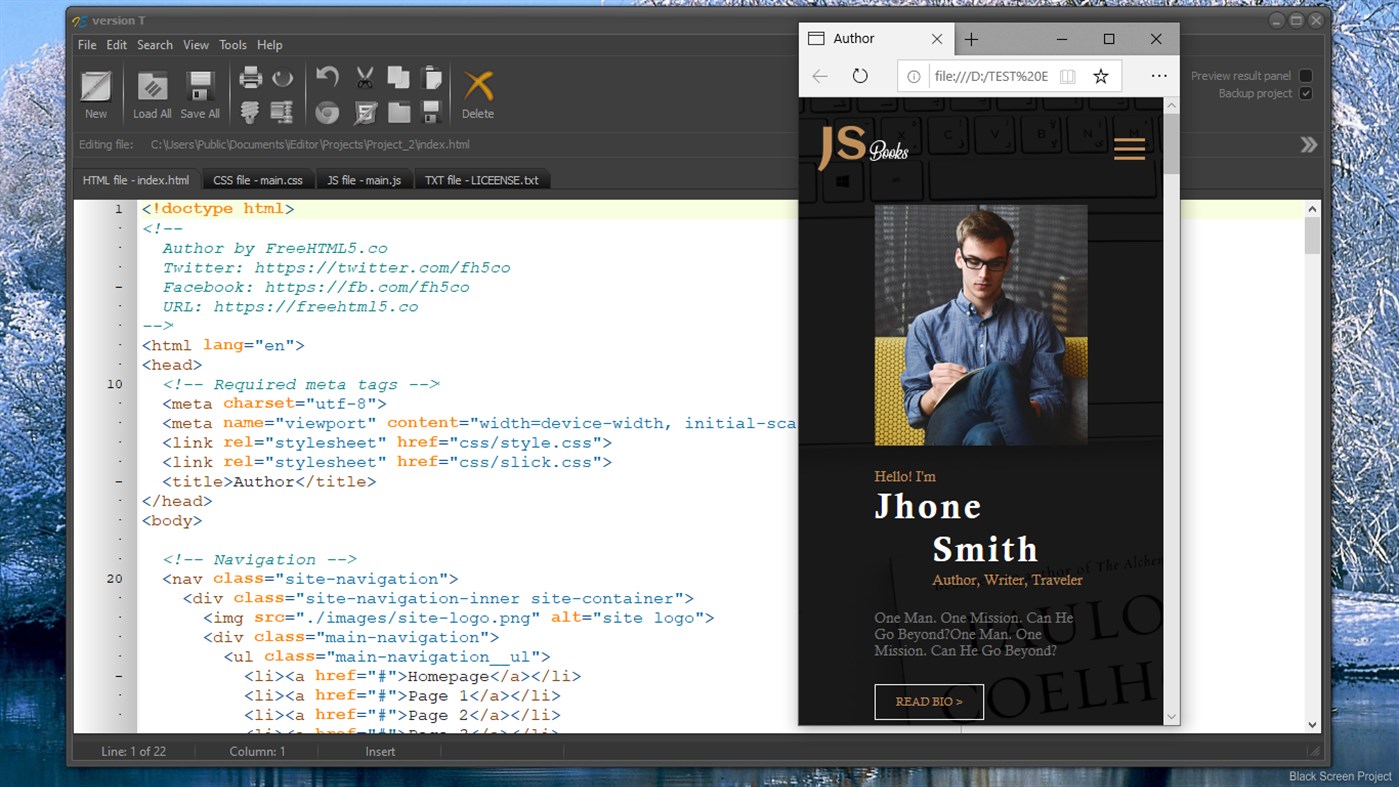The width and height of the screenshot is (1399, 787).
Task: Click the line 1 doctype html code
Action: [x=218, y=209]
